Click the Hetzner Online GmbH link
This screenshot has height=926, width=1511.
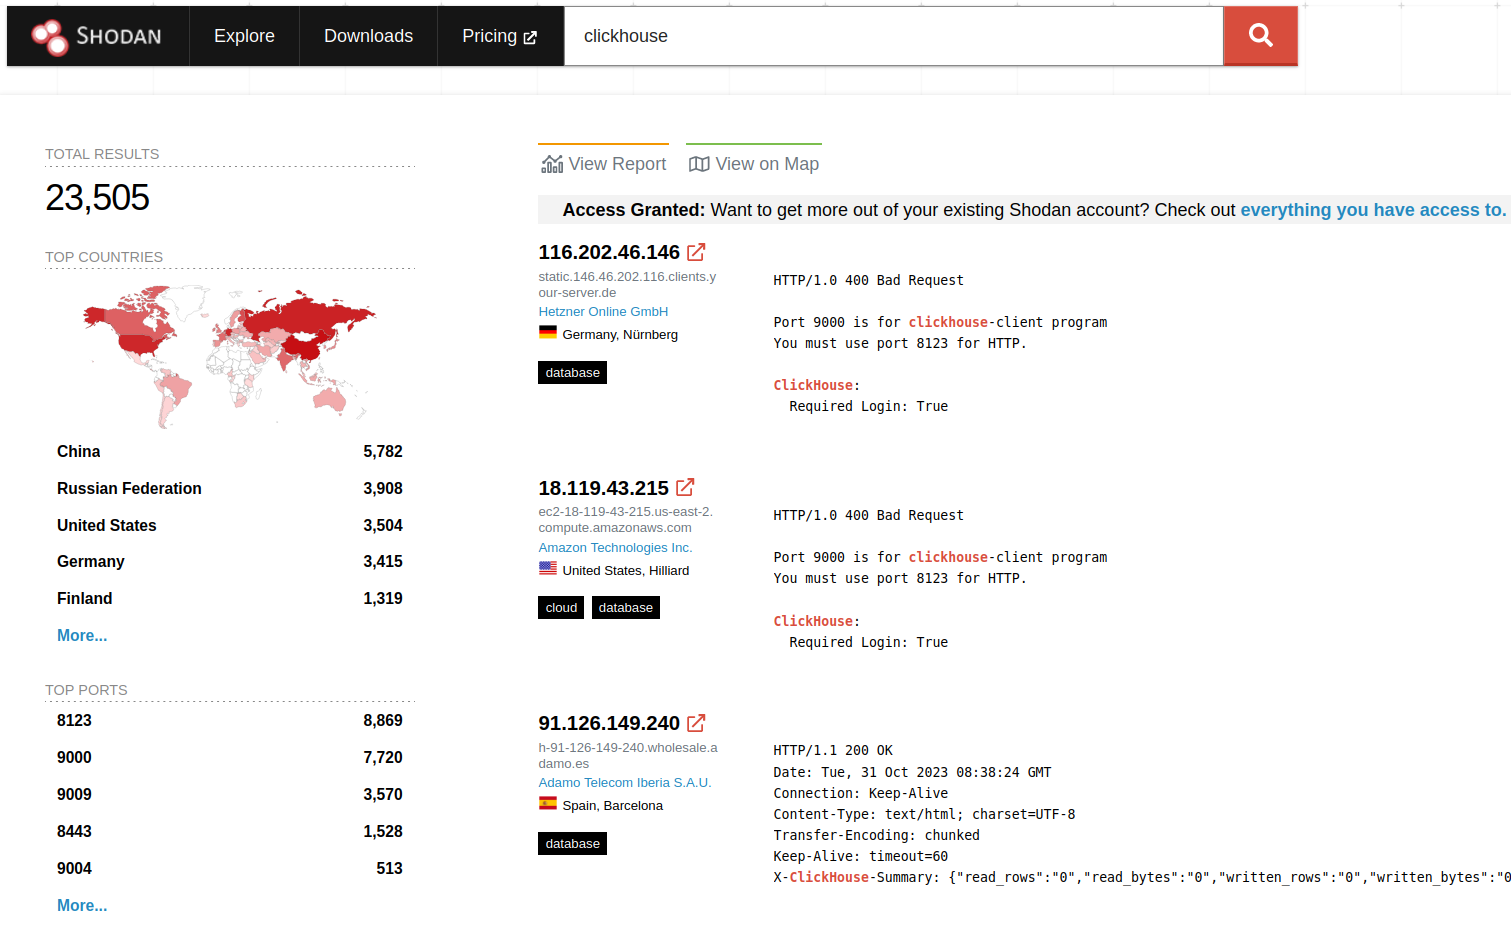click(x=603, y=312)
